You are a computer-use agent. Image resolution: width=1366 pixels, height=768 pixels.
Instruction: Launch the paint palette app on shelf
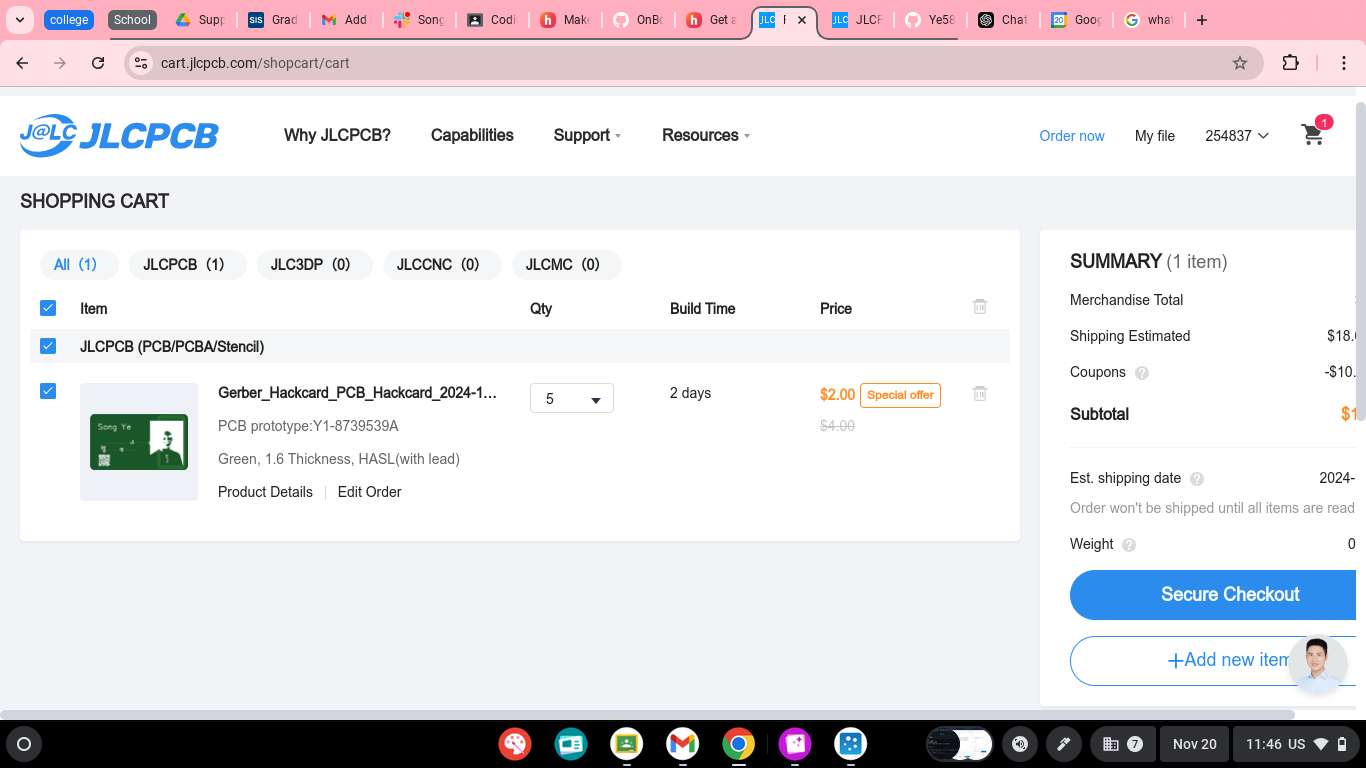515,744
